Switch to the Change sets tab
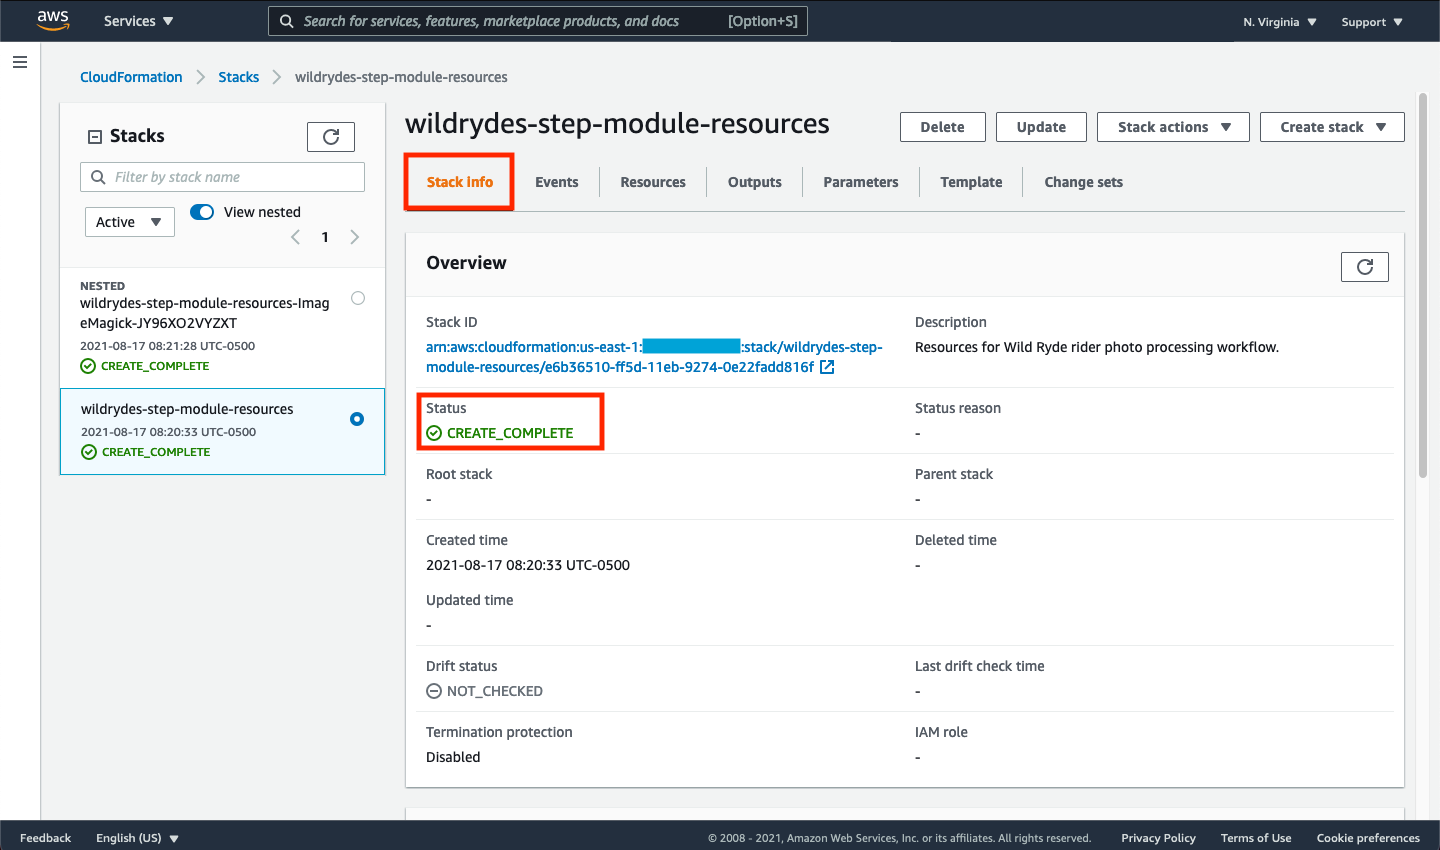This screenshot has width=1440, height=850. pyautogui.click(x=1084, y=182)
